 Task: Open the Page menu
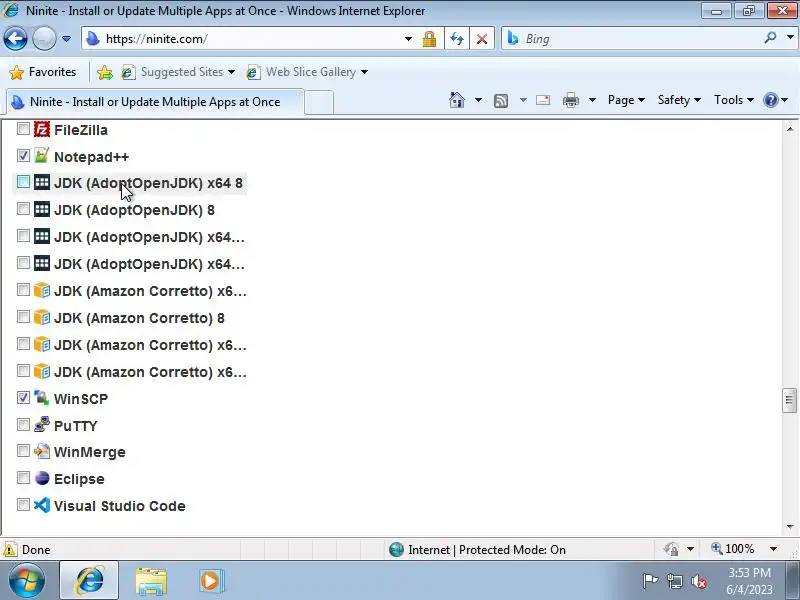pos(626,100)
